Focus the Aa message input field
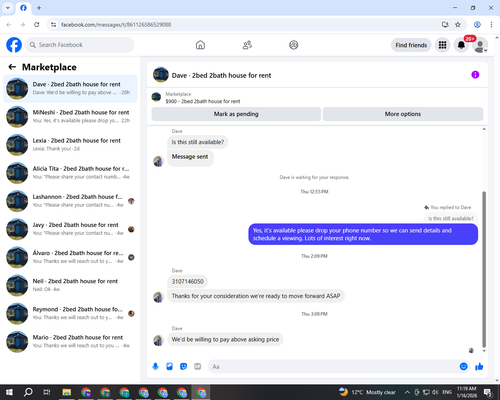This screenshot has width=500, height=400. coord(333,367)
